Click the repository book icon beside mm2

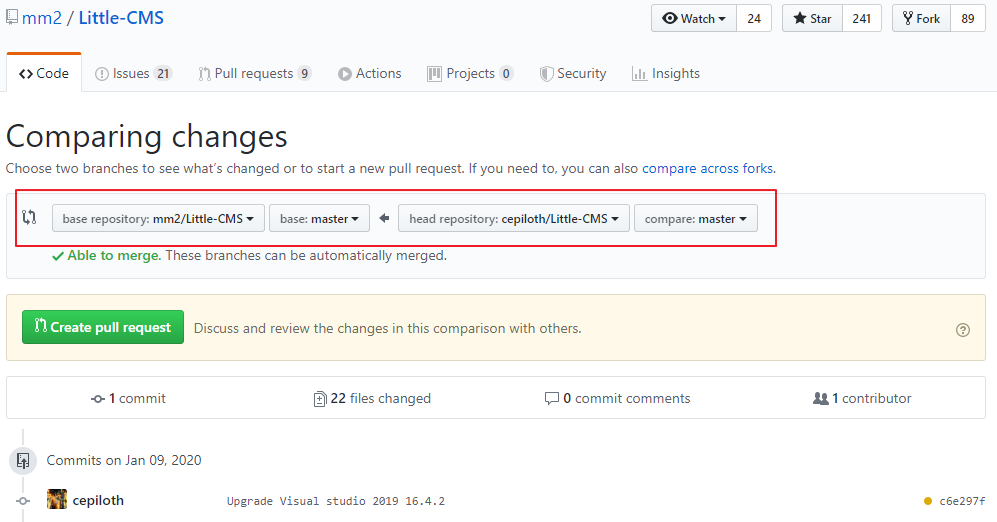tap(12, 17)
